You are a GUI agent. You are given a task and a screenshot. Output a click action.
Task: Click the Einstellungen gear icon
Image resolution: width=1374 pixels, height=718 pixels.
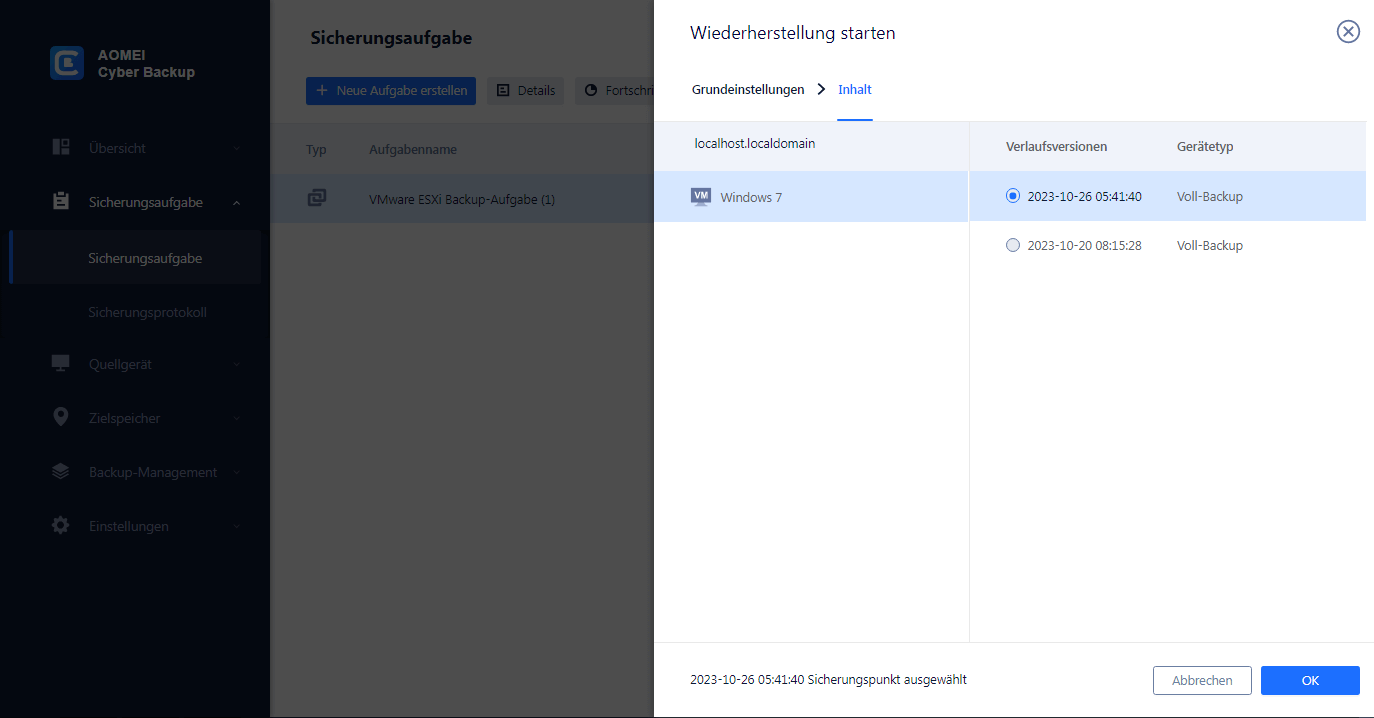click(x=61, y=525)
